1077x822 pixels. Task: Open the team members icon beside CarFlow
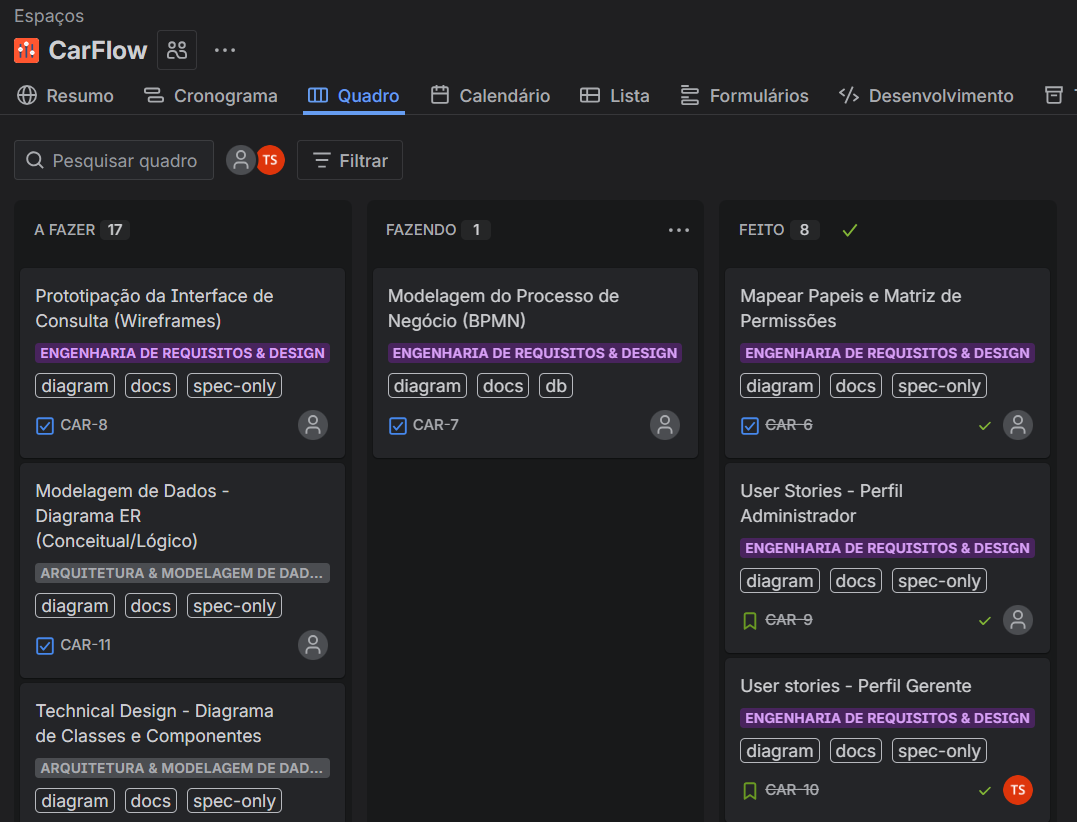[x=177, y=50]
